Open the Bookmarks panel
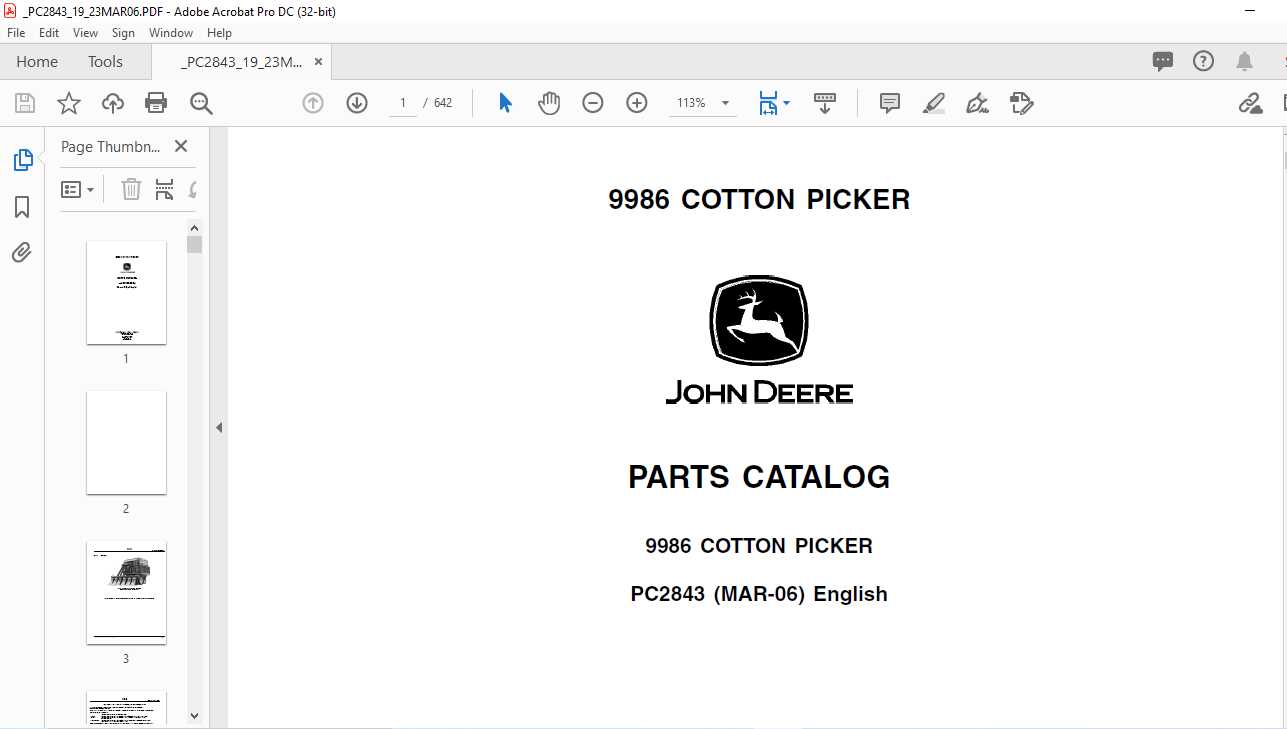The image size is (1287, 729). point(22,207)
